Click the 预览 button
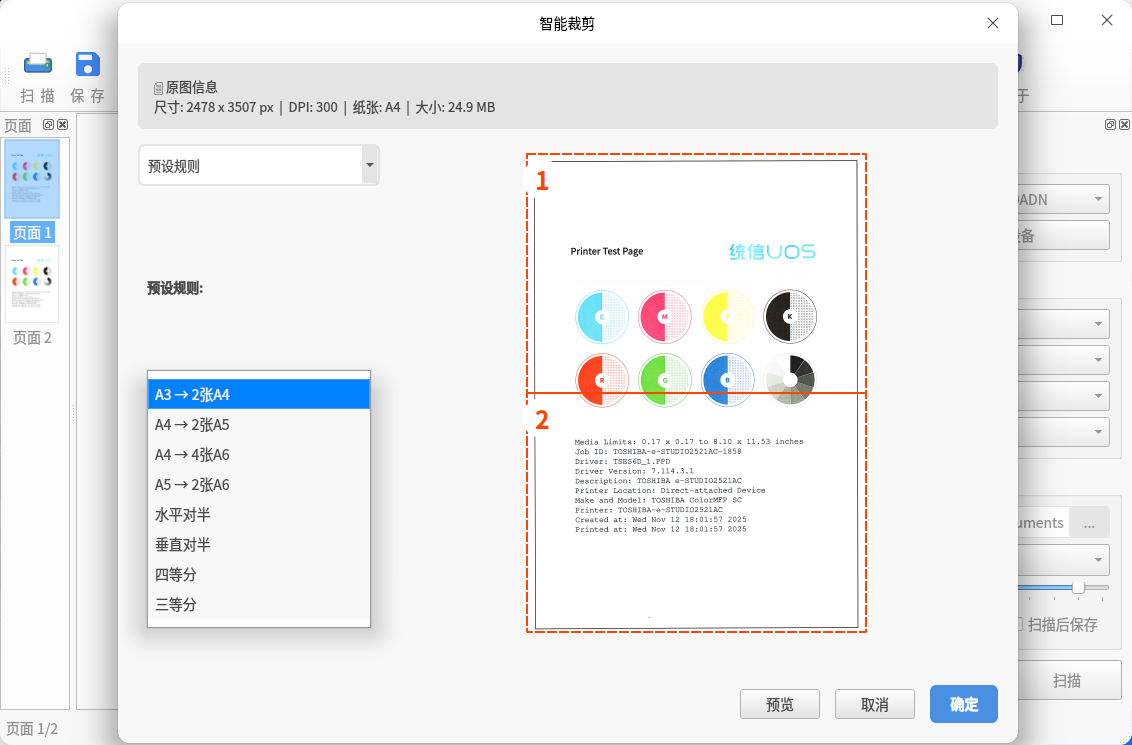Screen dimensions: 1132x745 click(x=780, y=704)
